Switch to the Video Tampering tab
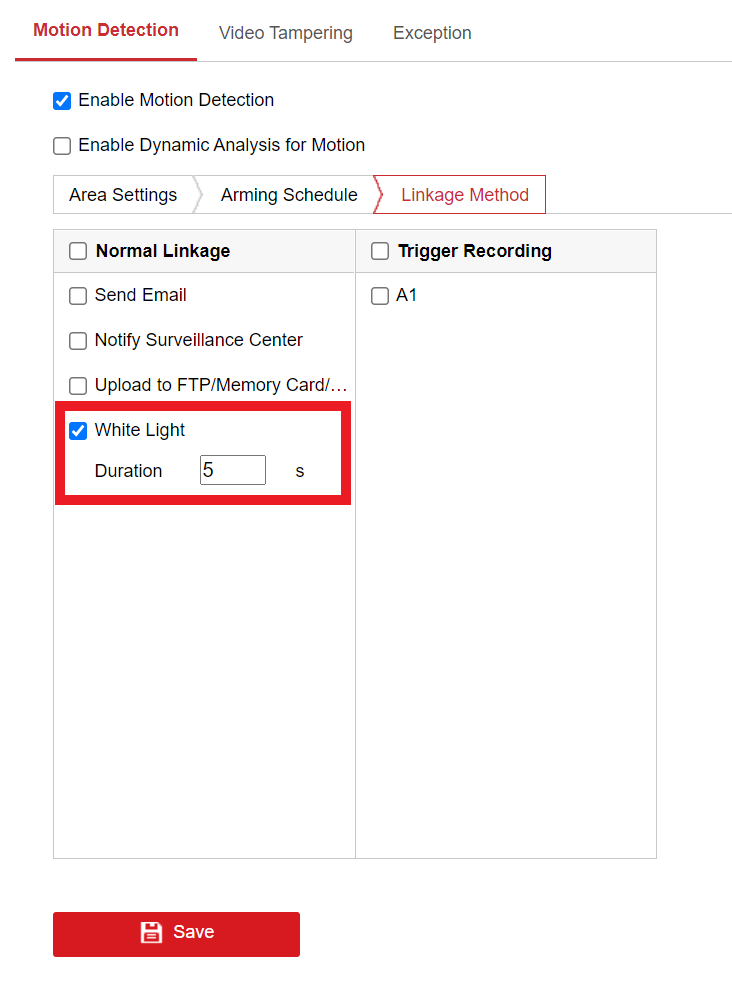Screen dimensions: 732x985 pos(285,33)
